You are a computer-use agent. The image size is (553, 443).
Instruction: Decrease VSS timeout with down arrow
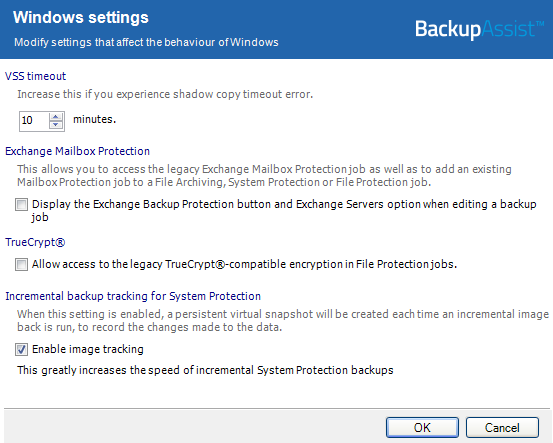pyautogui.click(x=56, y=125)
